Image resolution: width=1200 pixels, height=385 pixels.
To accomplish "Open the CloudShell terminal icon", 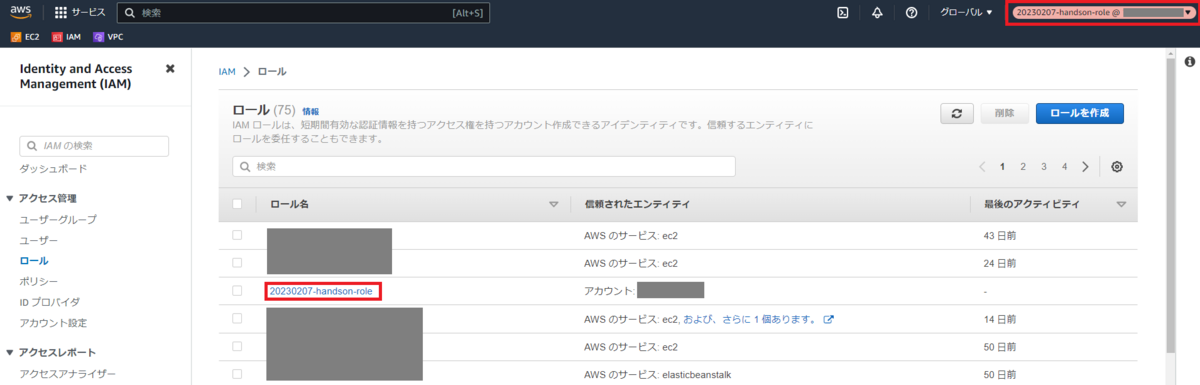I will [x=843, y=13].
